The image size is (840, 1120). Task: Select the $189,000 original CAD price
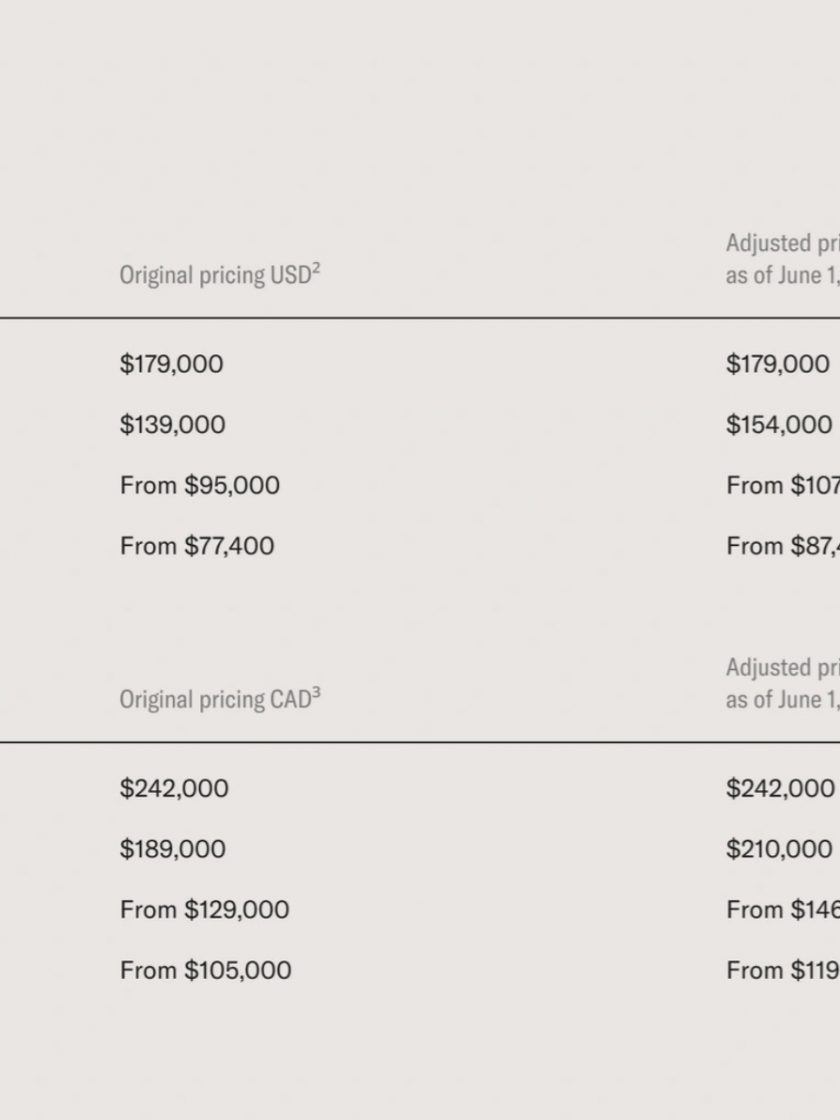click(172, 849)
